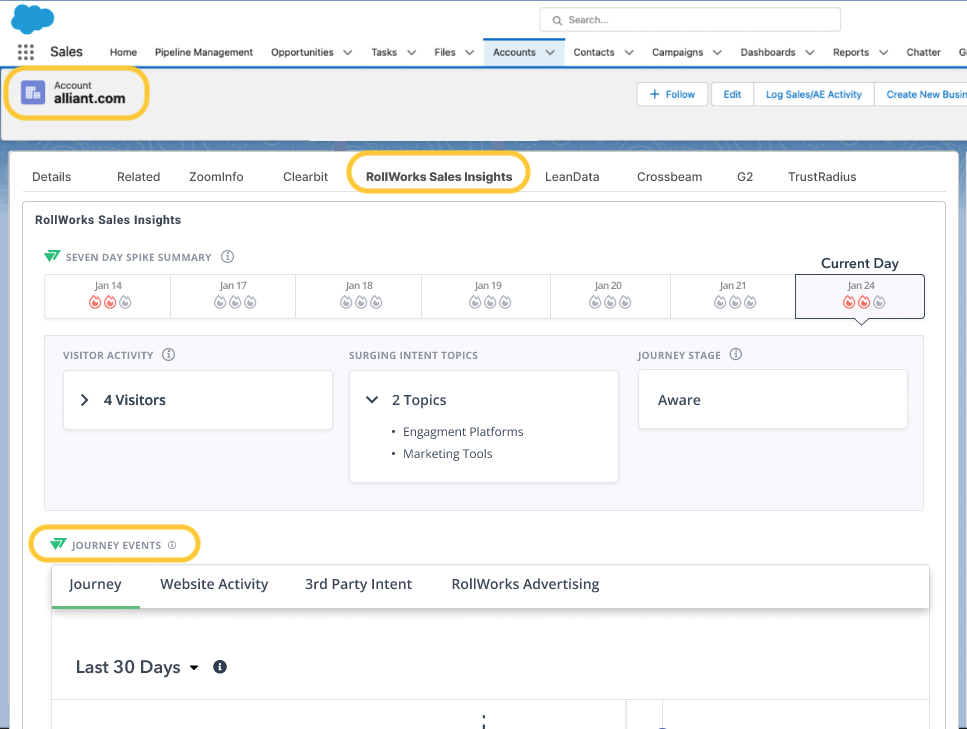Click the Seven Day Spike Summary info icon
The width and height of the screenshot is (967, 729).
pyautogui.click(x=228, y=257)
